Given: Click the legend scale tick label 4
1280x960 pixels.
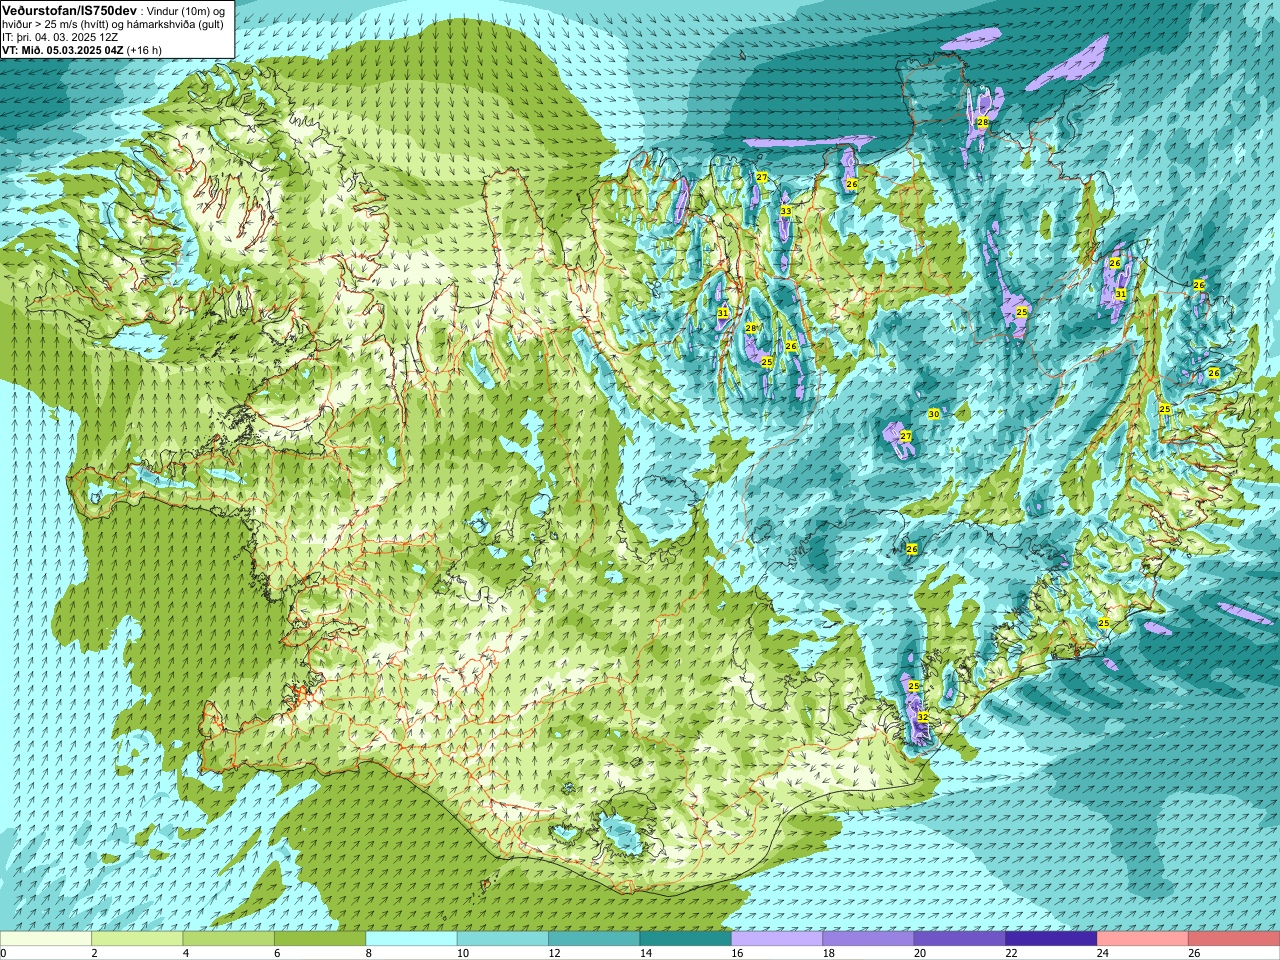Looking at the screenshot, I should point(186,953).
